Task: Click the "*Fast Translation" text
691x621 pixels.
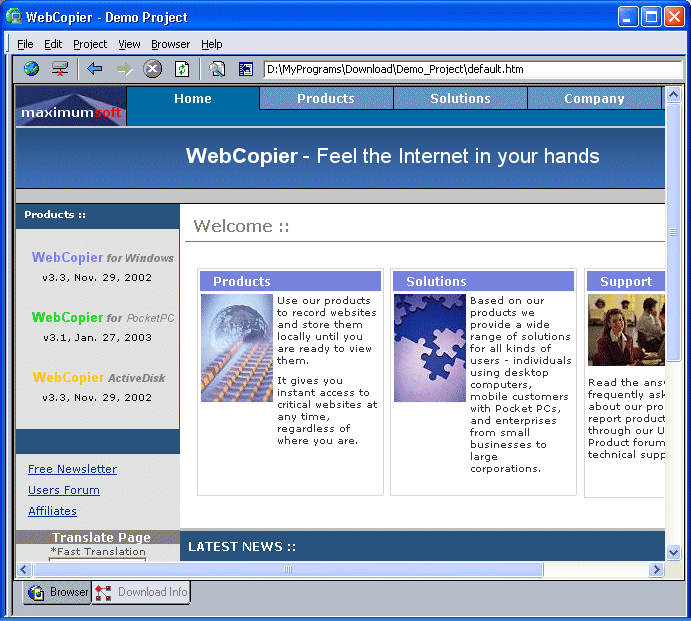Action: [98, 551]
